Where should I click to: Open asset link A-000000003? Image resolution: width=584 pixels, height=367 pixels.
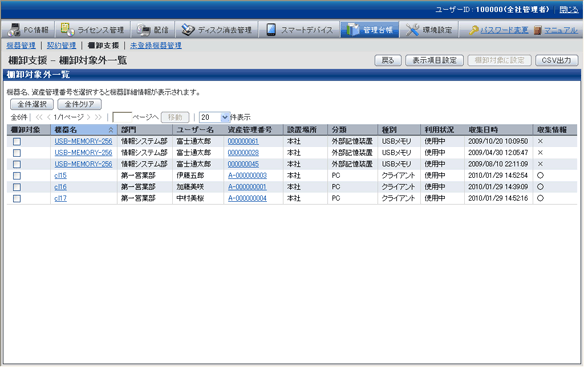pos(247,175)
